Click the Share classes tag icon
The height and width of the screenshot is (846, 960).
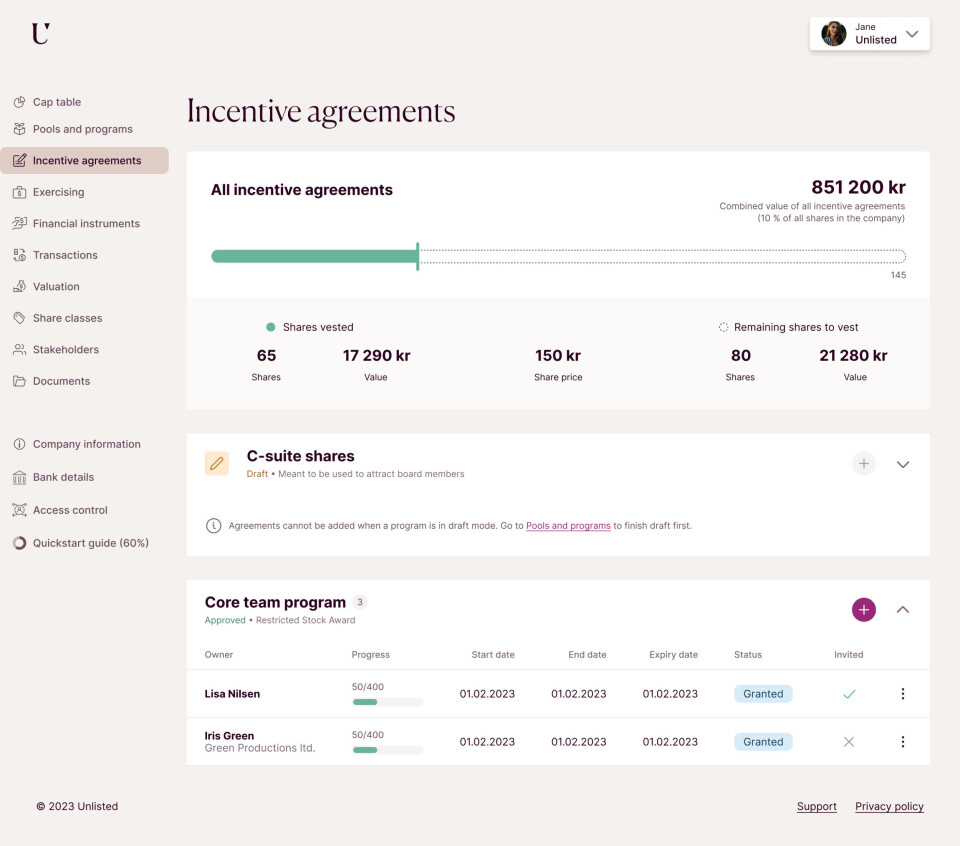click(19, 318)
